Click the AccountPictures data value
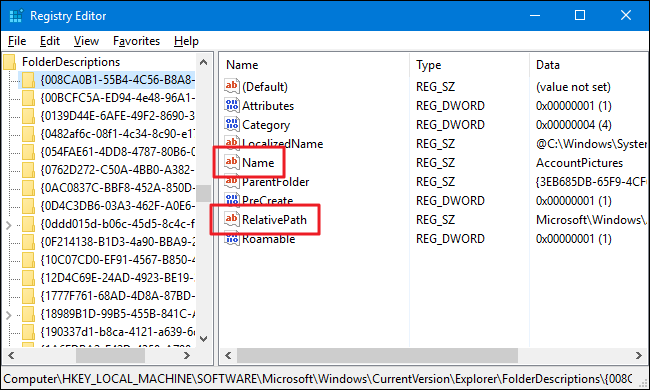The width and height of the screenshot is (650, 390). tap(579, 163)
